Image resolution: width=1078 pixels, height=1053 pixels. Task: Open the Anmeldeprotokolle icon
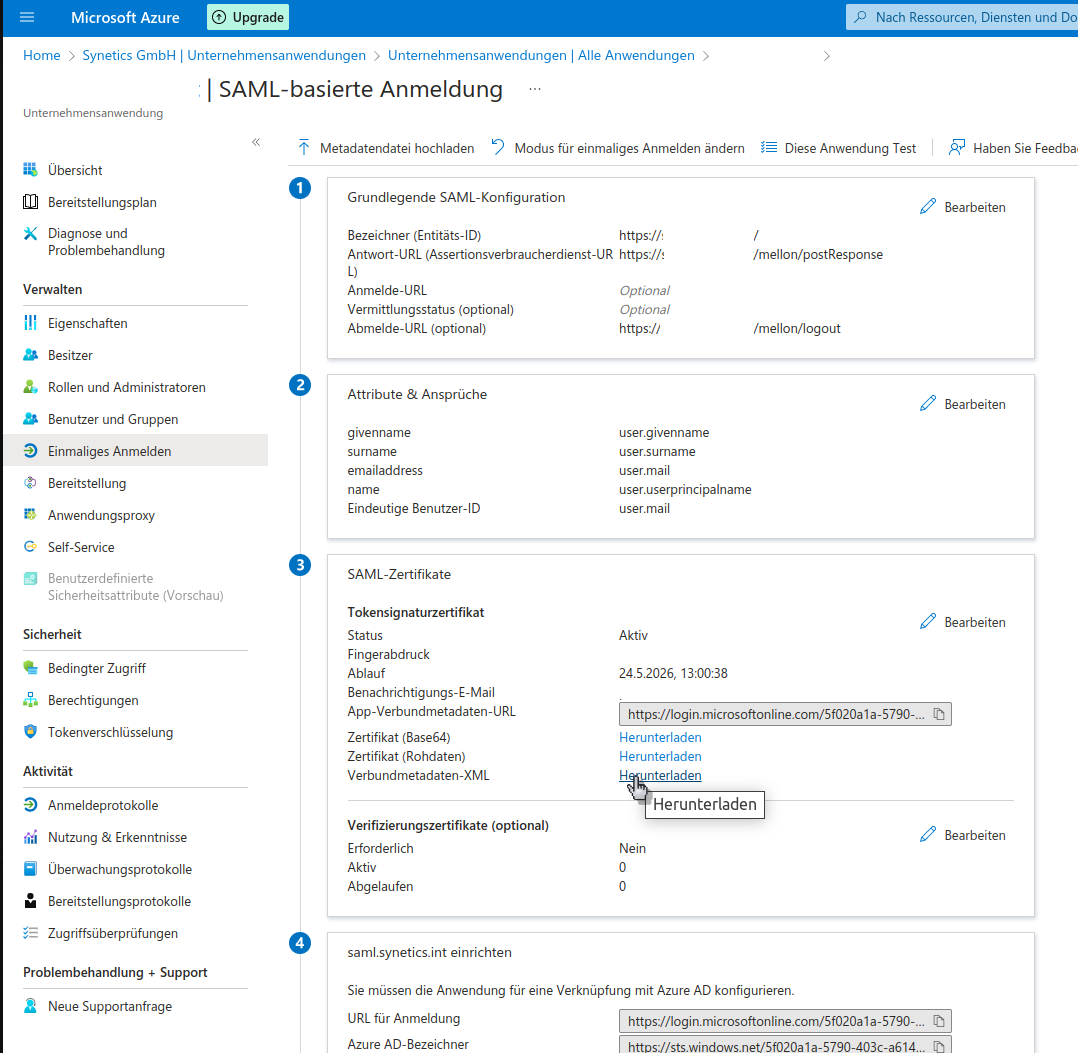coord(30,805)
